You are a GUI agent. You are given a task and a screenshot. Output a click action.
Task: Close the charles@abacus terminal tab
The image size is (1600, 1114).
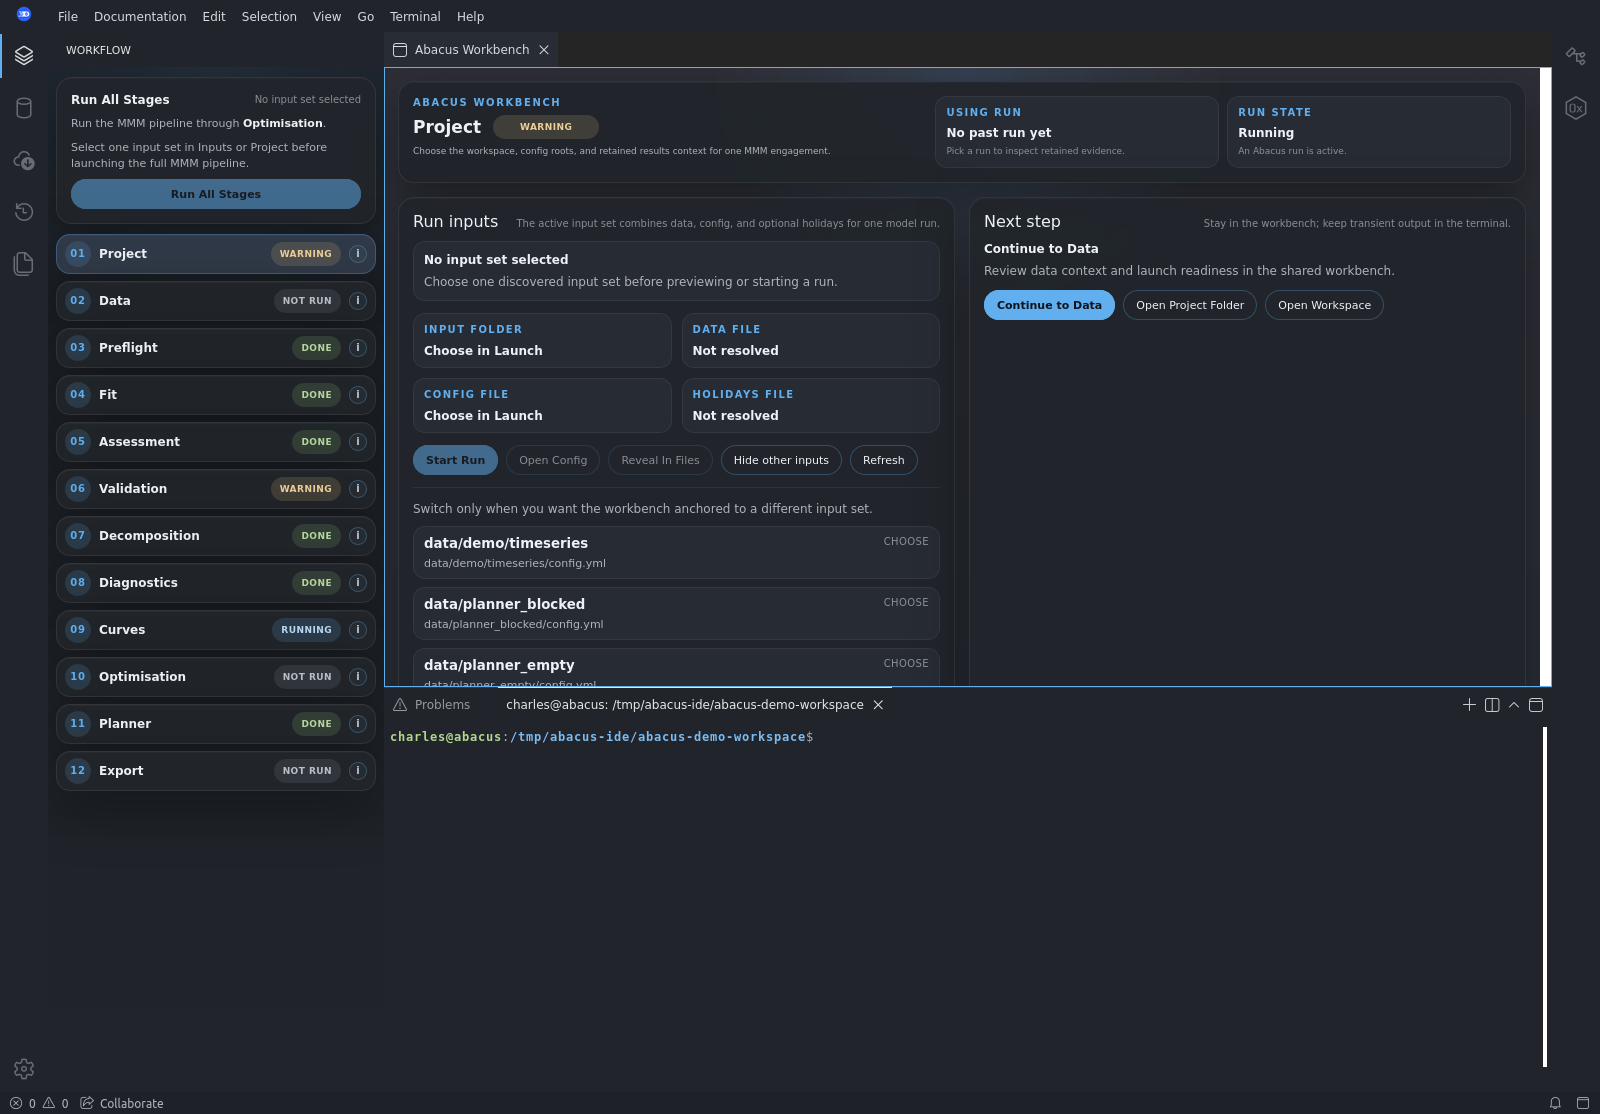(878, 705)
